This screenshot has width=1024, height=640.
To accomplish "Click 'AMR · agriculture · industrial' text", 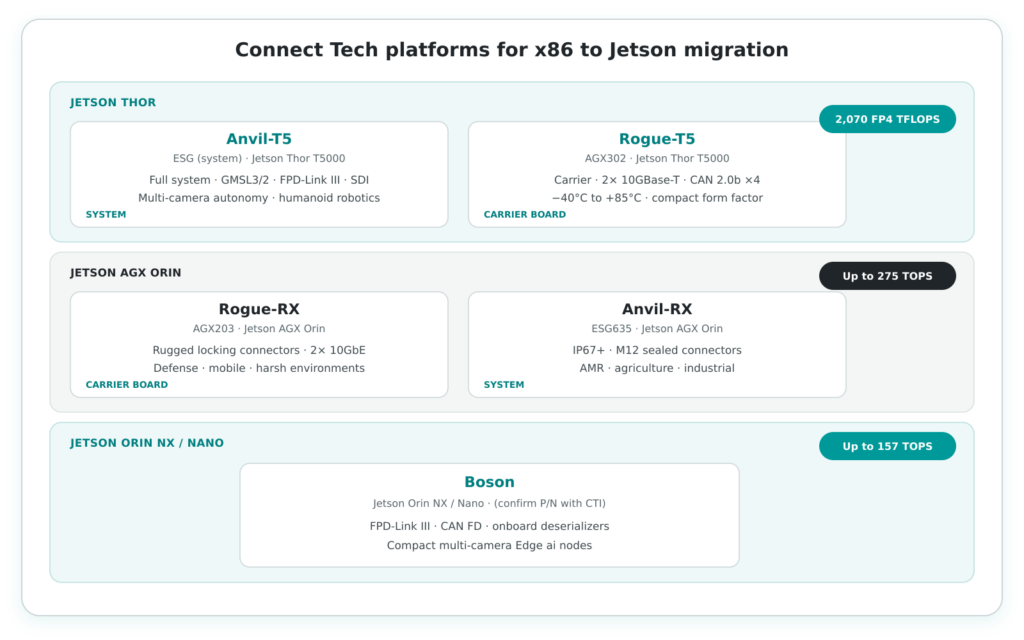I will coord(657,368).
